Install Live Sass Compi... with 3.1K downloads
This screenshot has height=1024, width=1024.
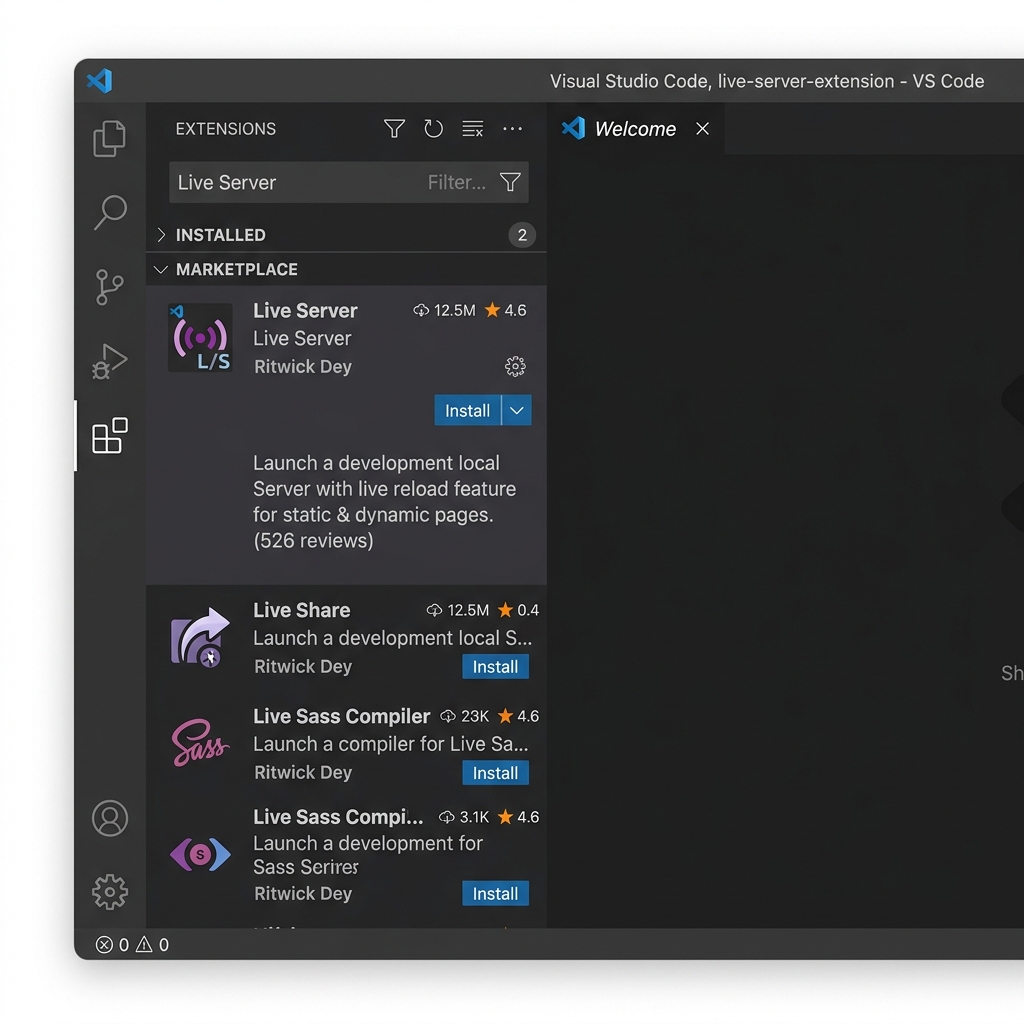click(x=495, y=893)
